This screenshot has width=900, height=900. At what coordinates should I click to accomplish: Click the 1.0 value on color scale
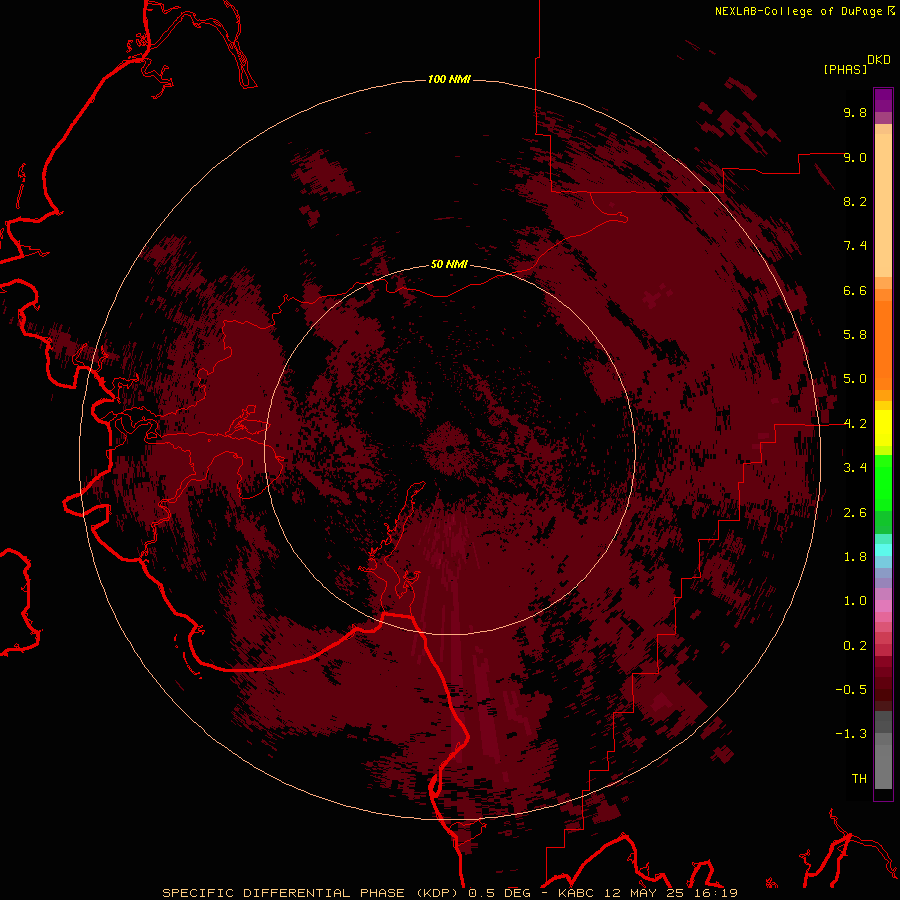[855, 601]
